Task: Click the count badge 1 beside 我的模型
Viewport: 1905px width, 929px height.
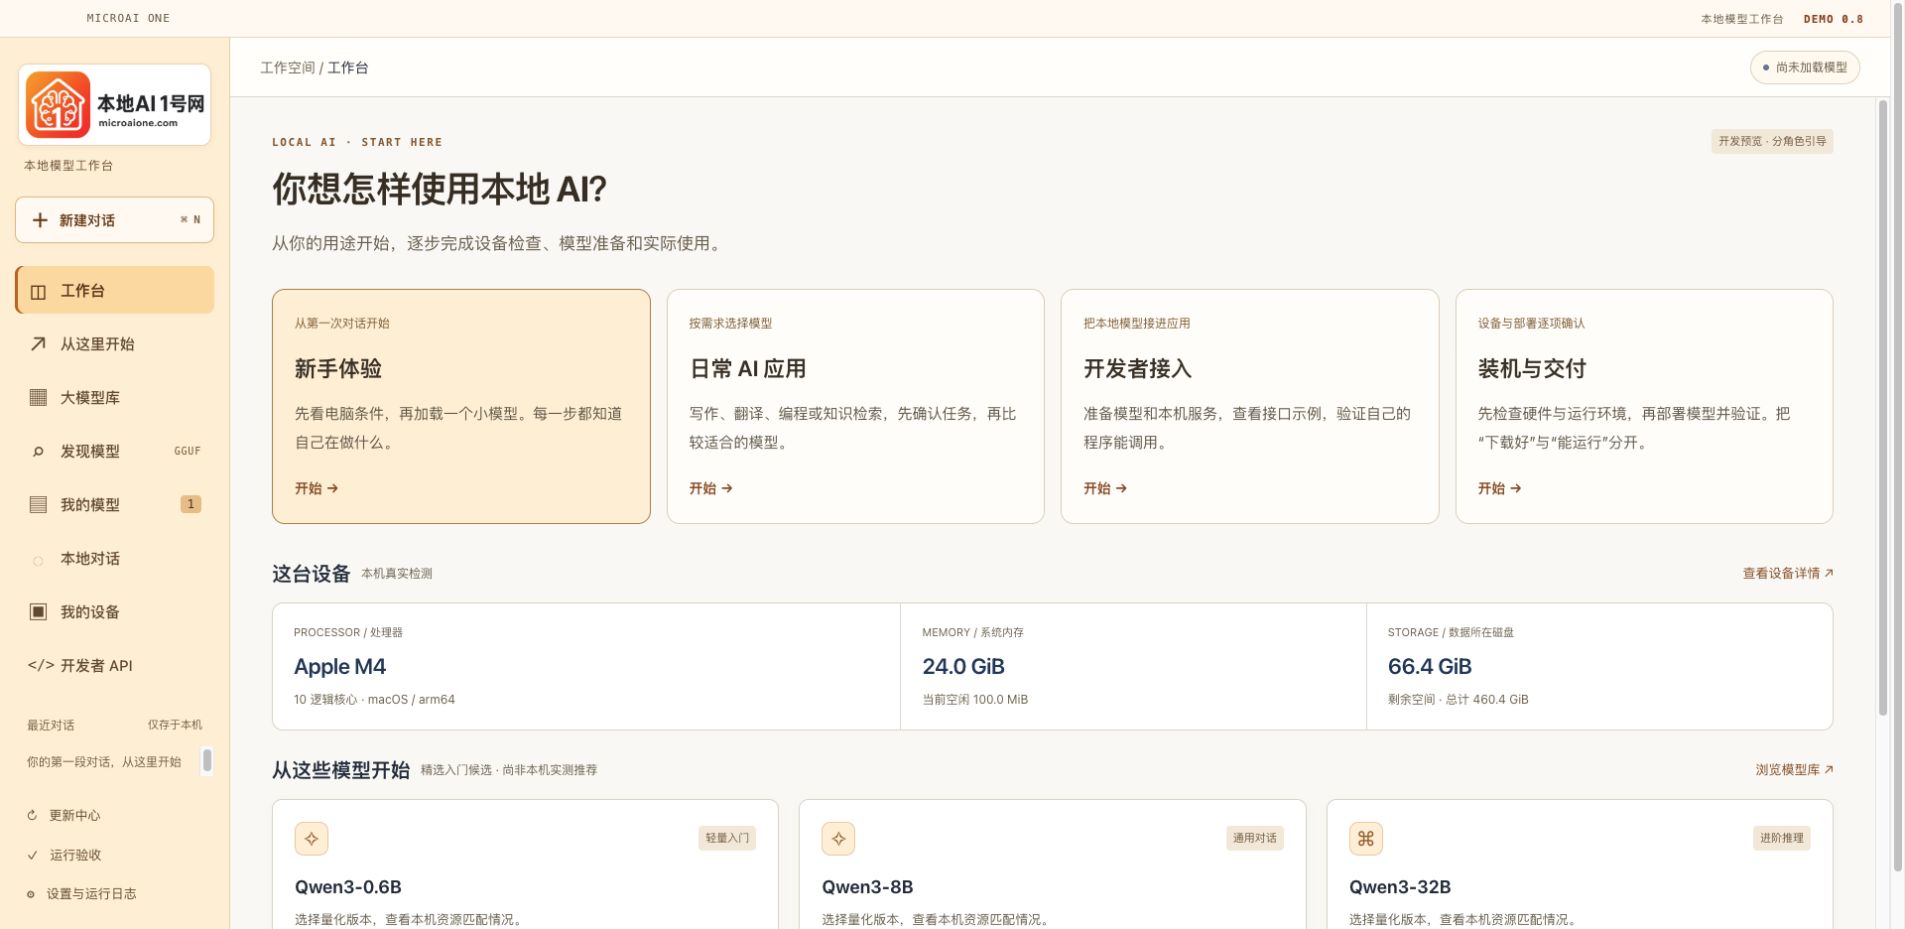Action: point(190,504)
